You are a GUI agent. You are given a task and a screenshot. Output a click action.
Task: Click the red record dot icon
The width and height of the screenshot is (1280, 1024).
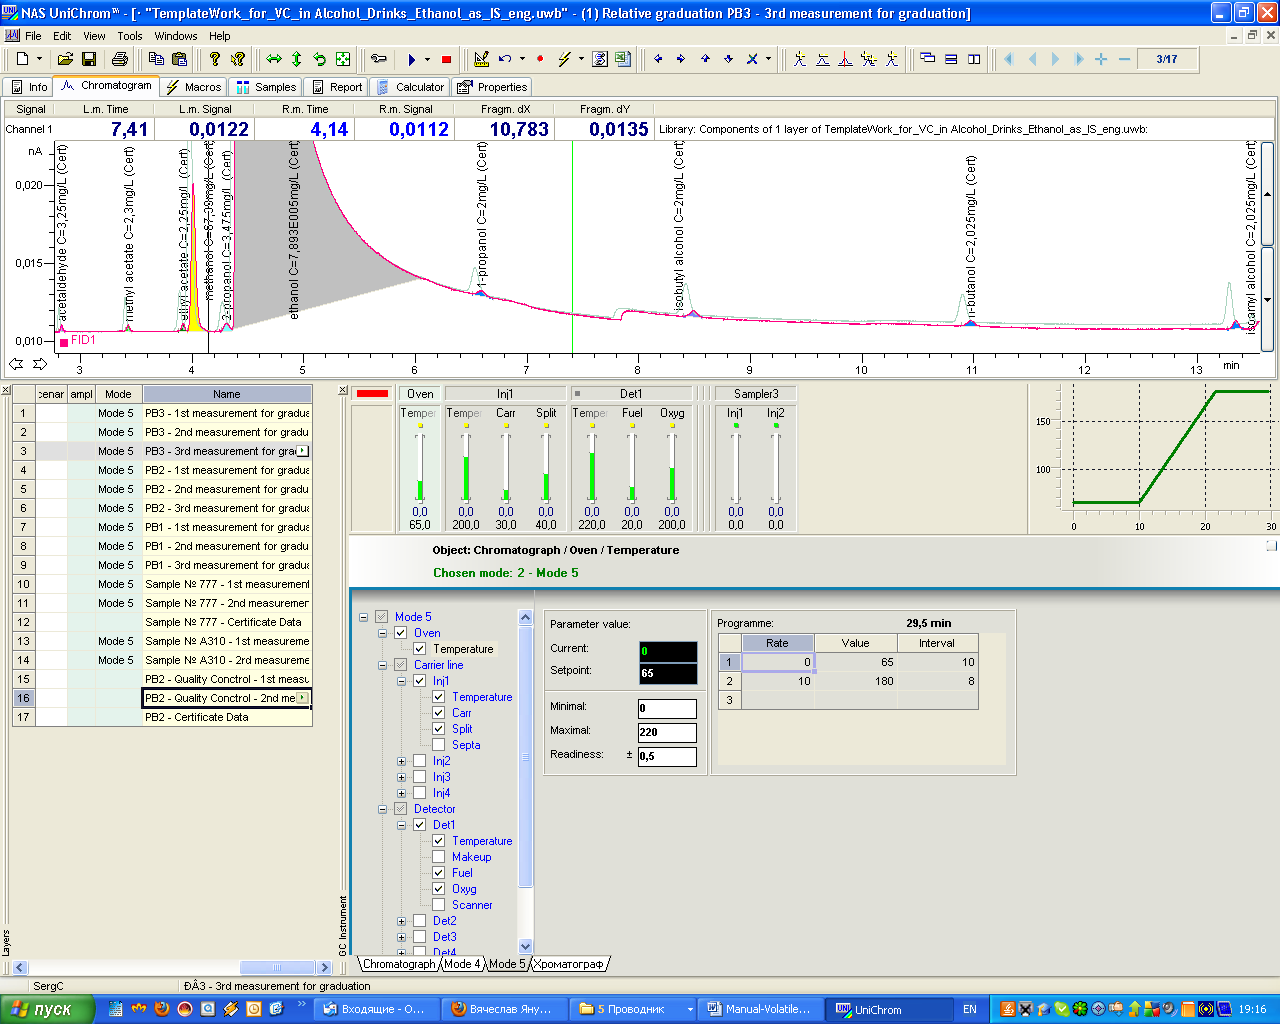tap(540, 59)
